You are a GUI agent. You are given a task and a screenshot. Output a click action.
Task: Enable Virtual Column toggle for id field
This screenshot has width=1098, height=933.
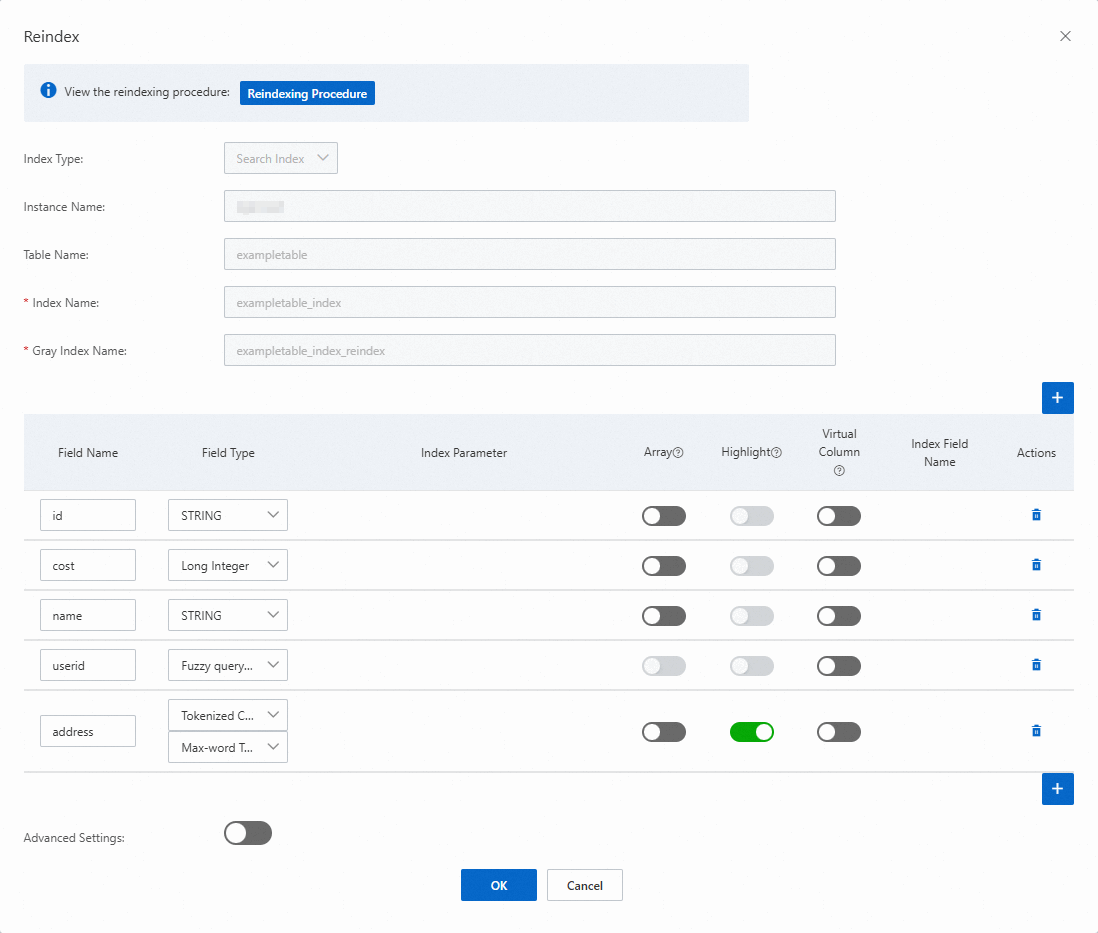click(839, 516)
